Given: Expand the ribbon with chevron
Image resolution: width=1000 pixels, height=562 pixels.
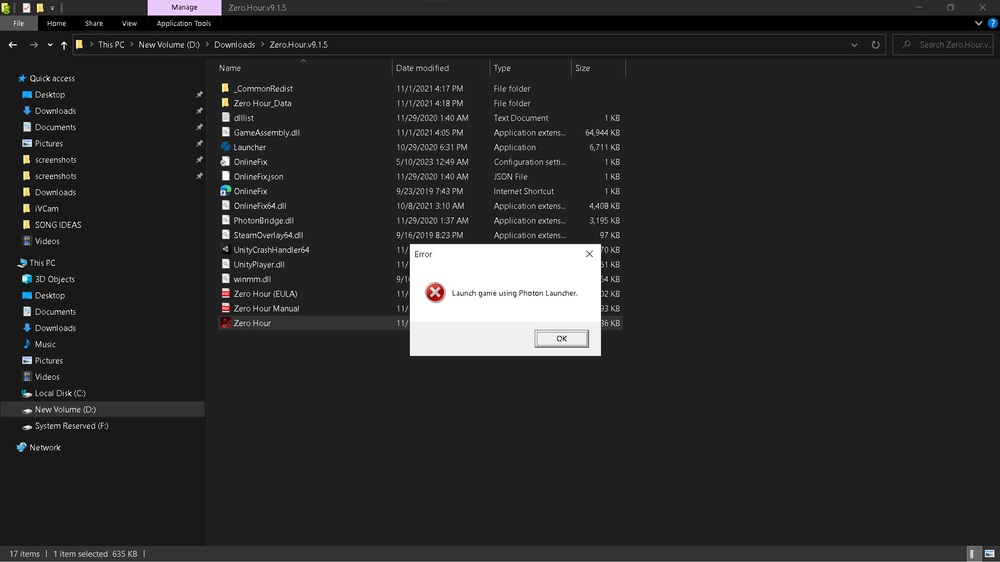Looking at the screenshot, I should 978,23.
